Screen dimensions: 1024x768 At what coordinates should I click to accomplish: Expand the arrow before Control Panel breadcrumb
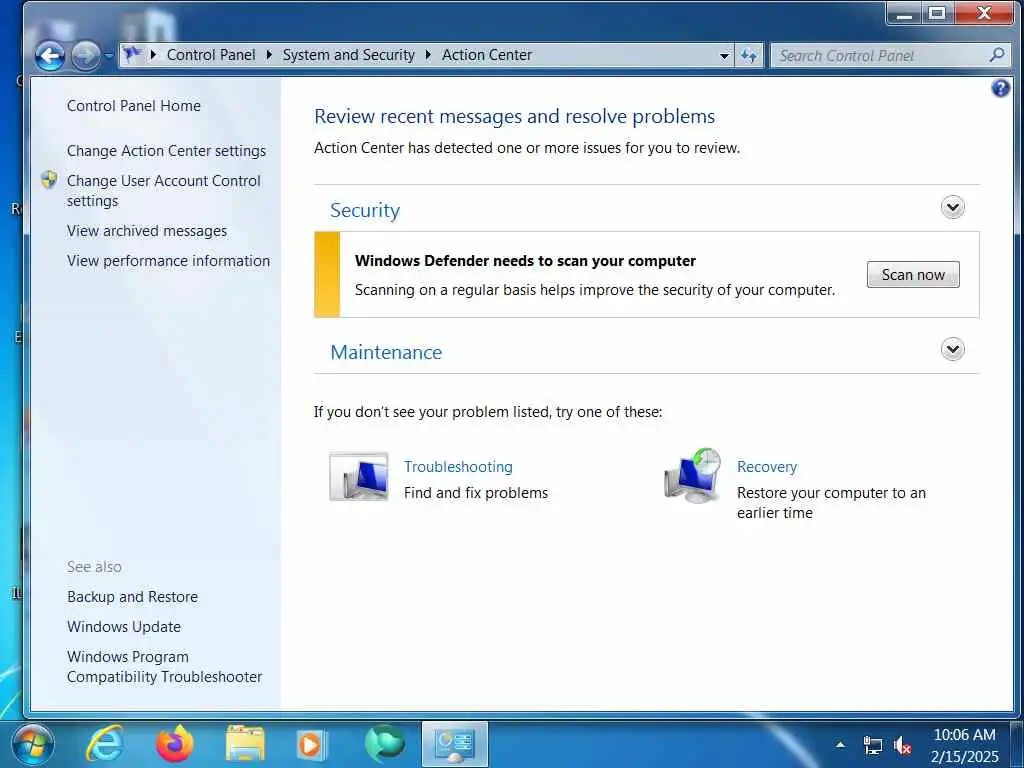153,55
